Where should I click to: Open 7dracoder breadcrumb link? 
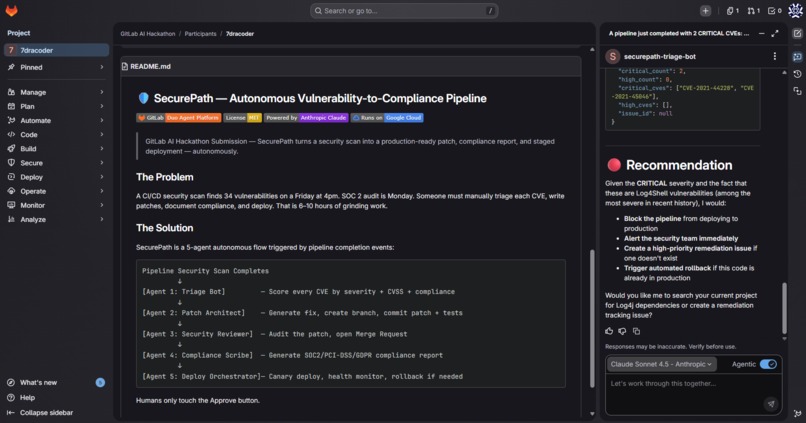coord(240,34)
